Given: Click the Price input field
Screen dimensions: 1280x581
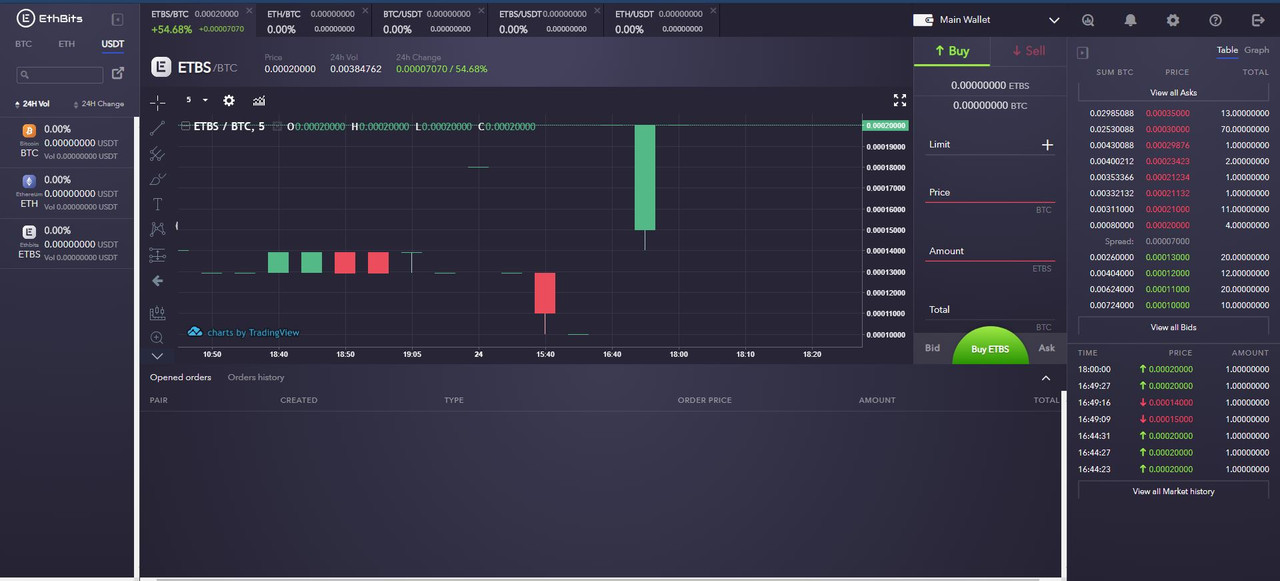Looking at the screenshot, I should coord(990,192).
